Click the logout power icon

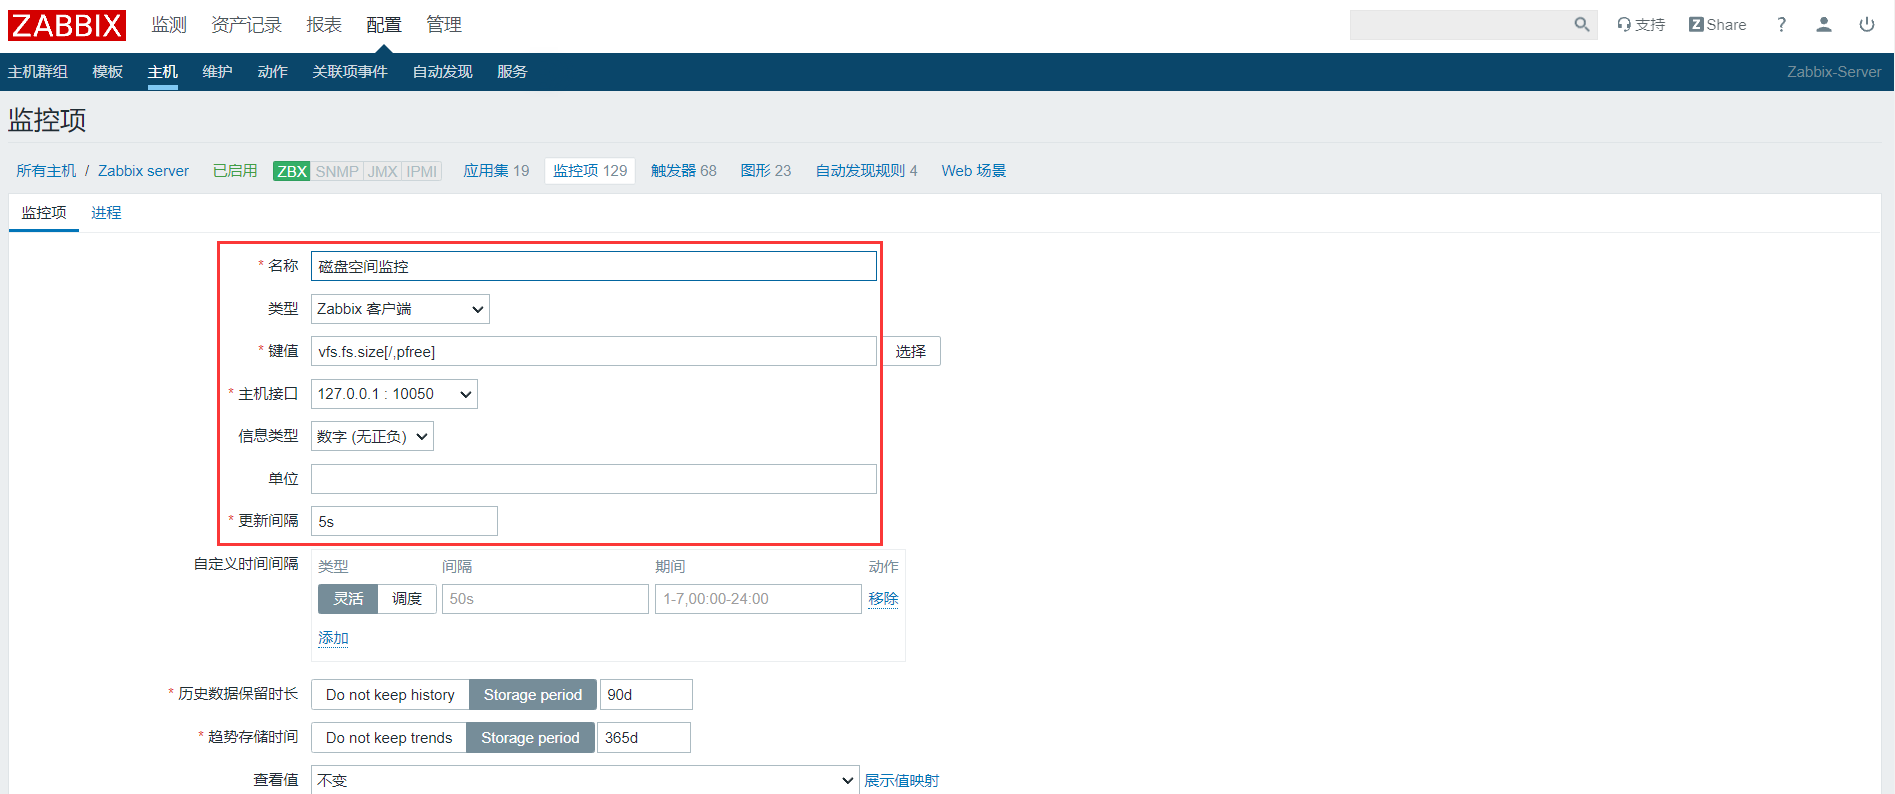click(1867, 25)
